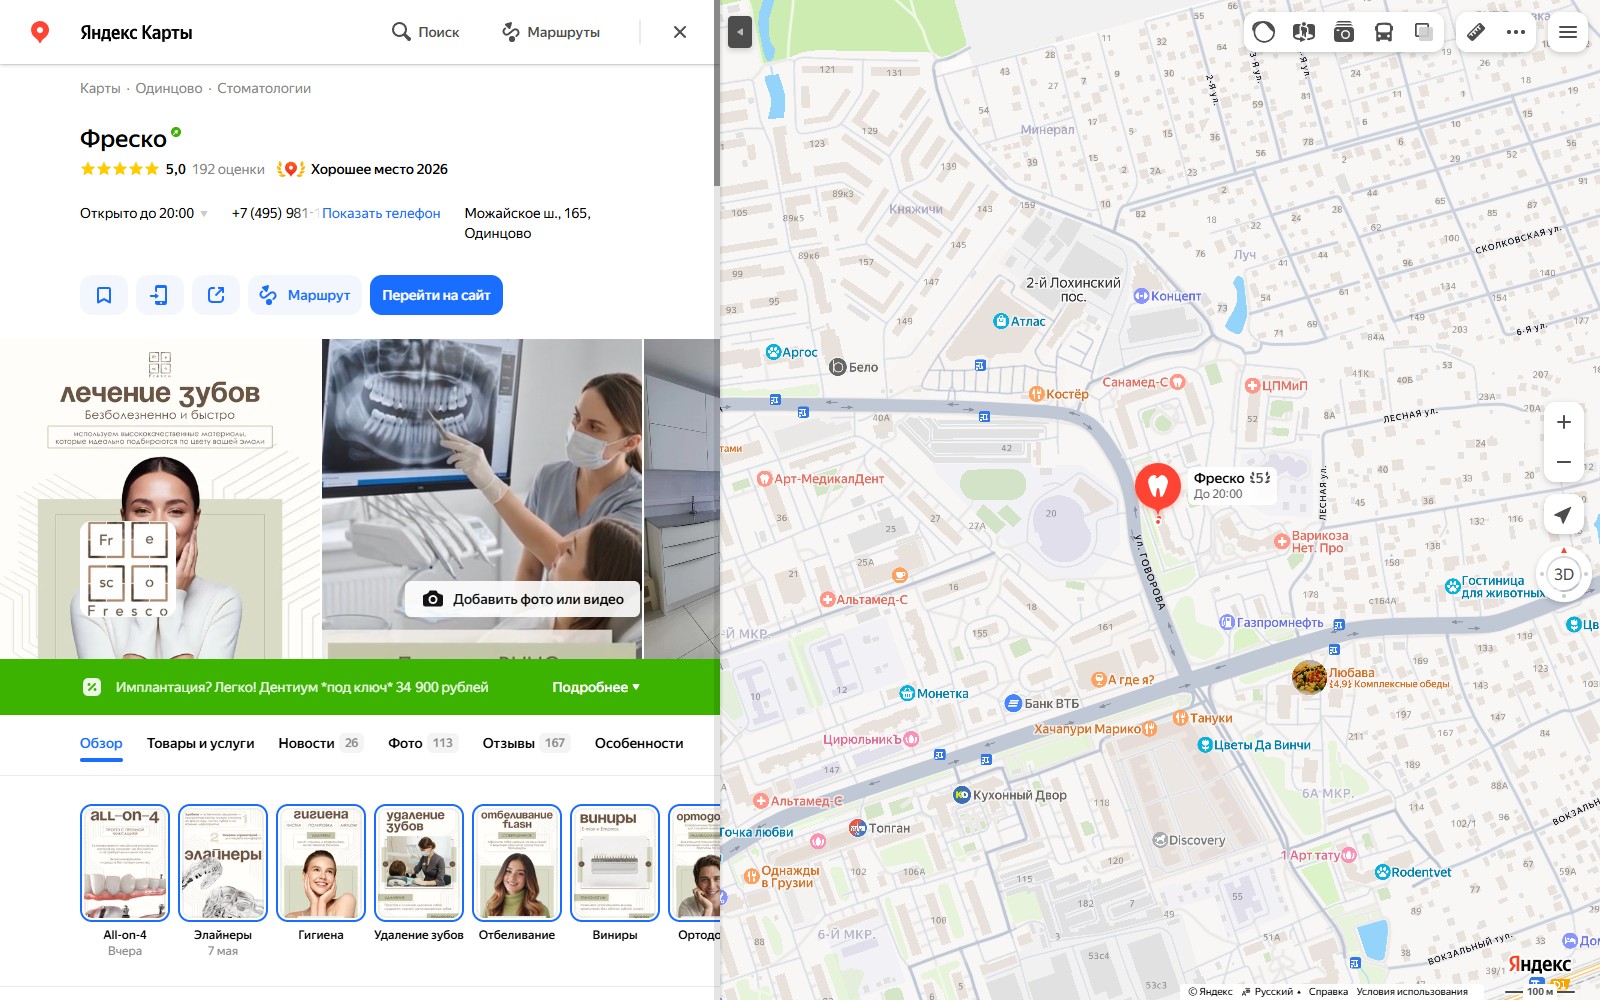Open the hamburger main menu
Image resolution: width=1600 pixels, height=1000 pixels.
point(1568,32)
